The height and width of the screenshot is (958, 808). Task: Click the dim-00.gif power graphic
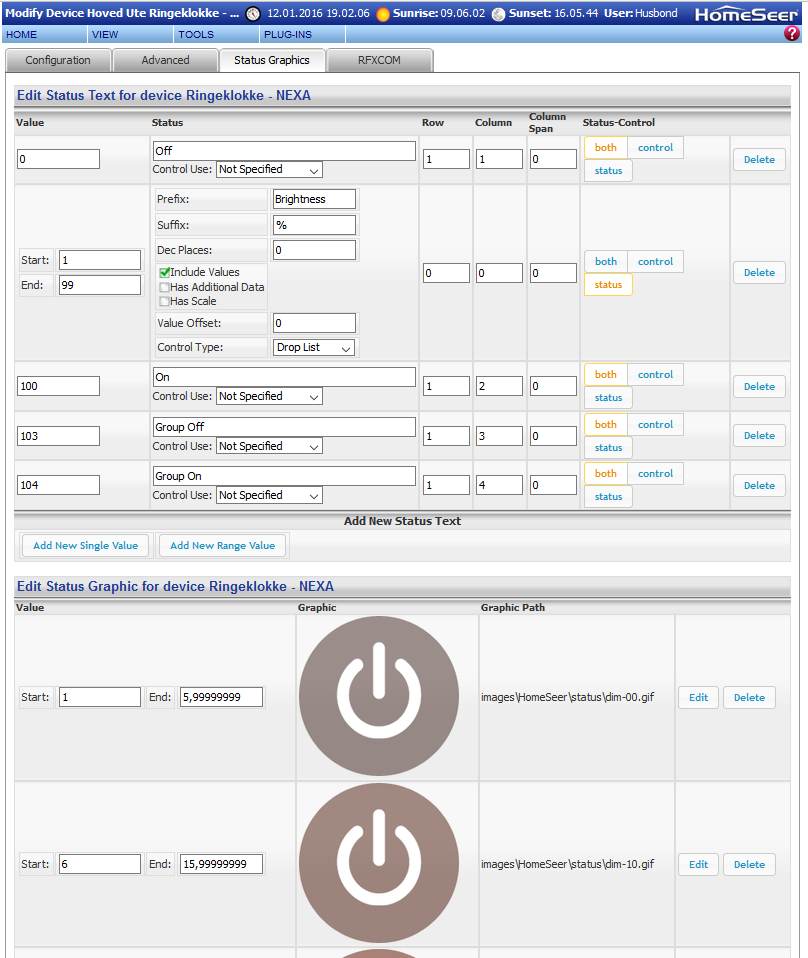tap(379, 696)
